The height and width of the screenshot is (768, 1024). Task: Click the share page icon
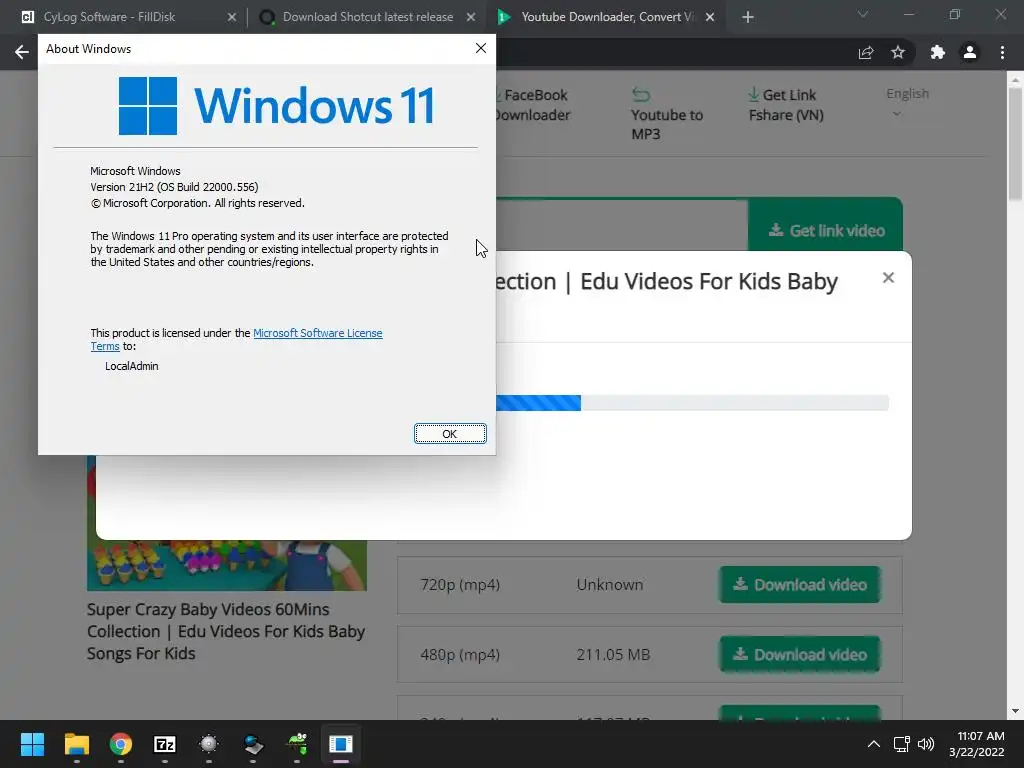point(866,52)
